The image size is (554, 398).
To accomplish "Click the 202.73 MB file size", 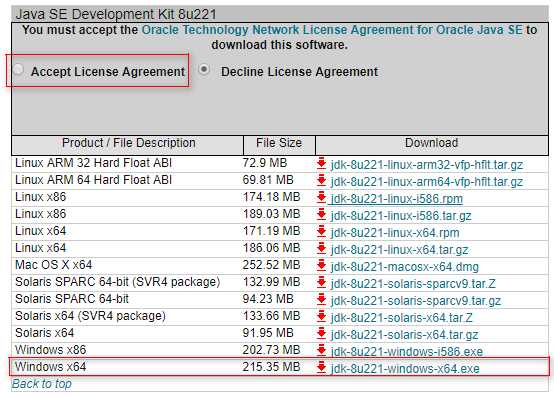I will point(271,350).
